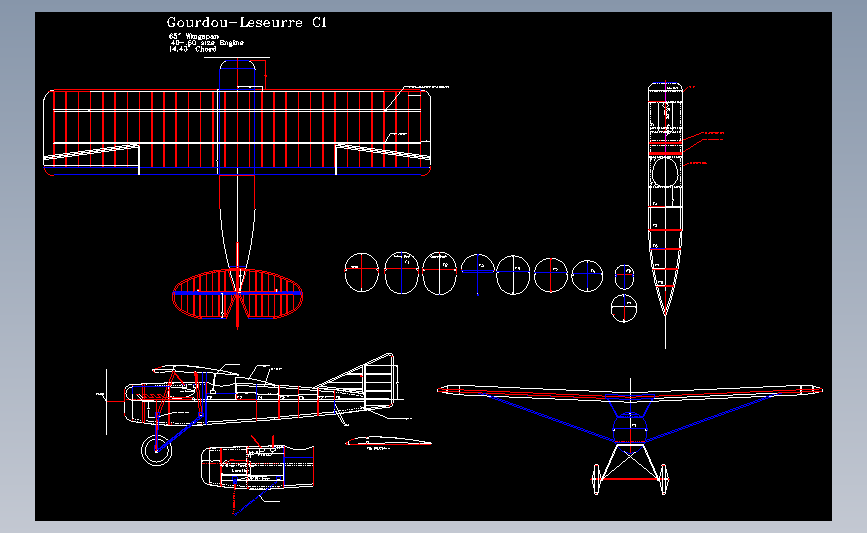Pick the last large former in the cross-section row
Screen dimensions: 867x533
click(587, 275)
